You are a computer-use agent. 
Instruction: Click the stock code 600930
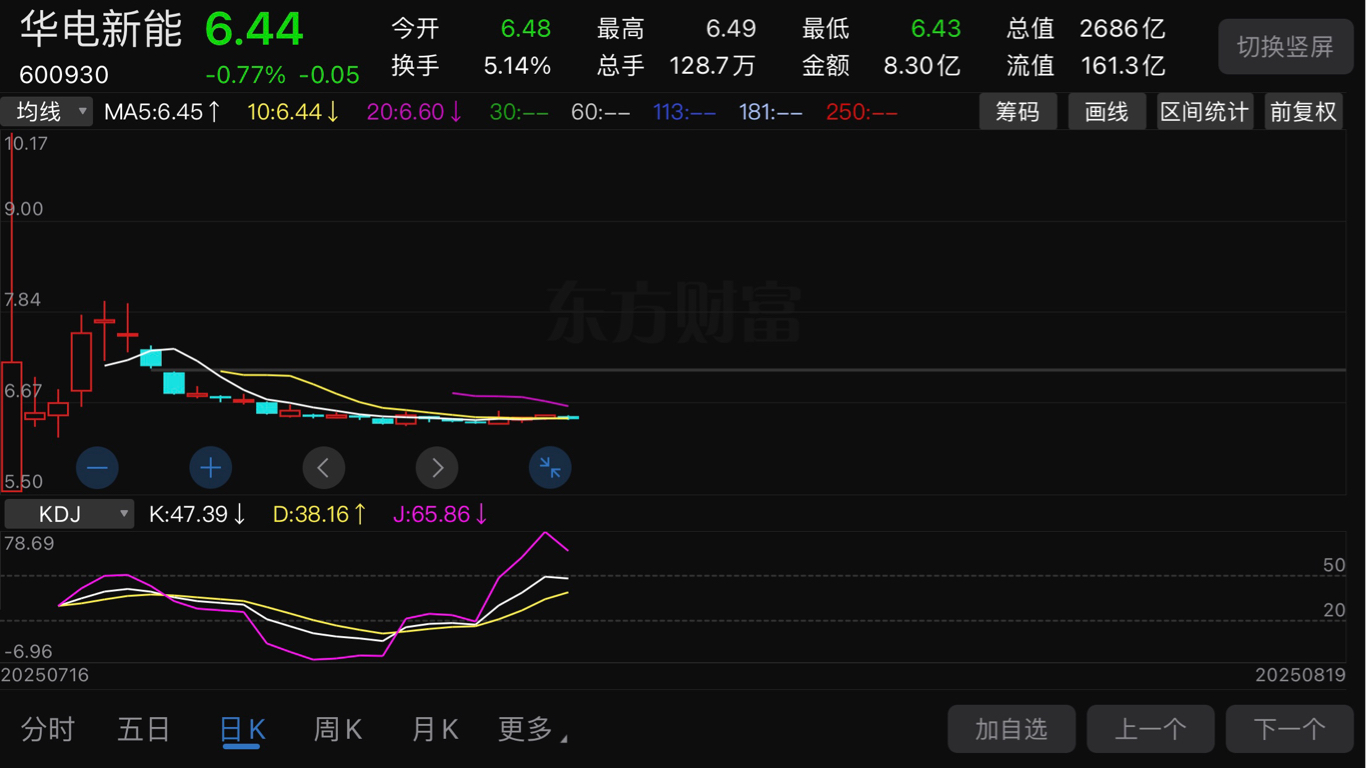tap(64, 75)
